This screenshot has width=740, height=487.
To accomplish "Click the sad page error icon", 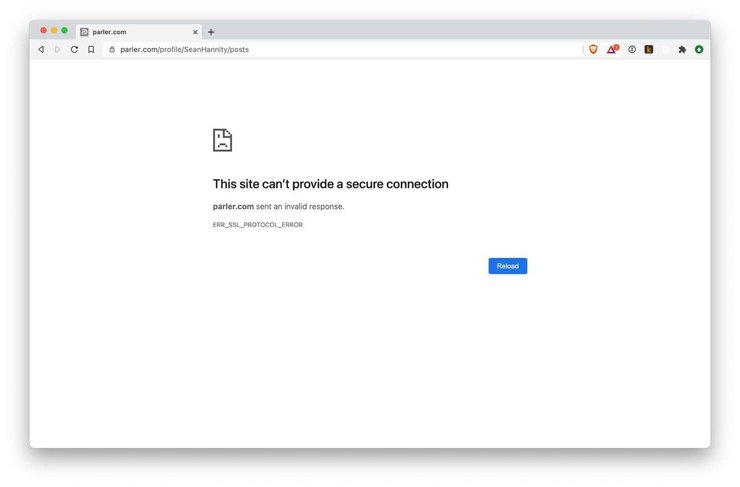I will (x=222, y=140).
